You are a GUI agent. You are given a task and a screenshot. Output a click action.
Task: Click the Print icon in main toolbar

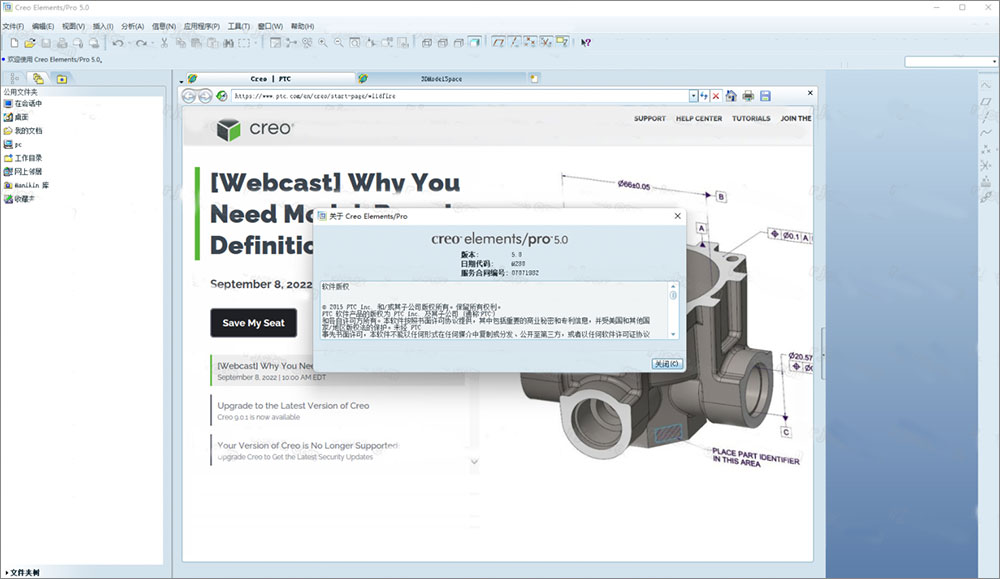62,43
